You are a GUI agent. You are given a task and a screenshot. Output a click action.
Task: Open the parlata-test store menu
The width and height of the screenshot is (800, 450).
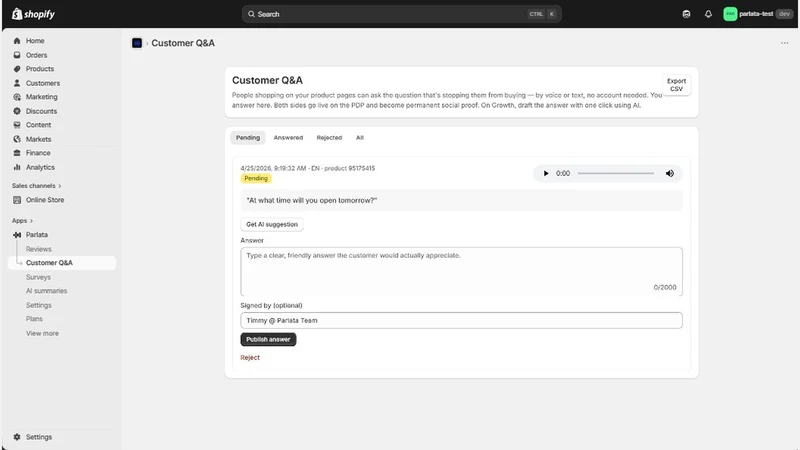(x=758, y=14)
